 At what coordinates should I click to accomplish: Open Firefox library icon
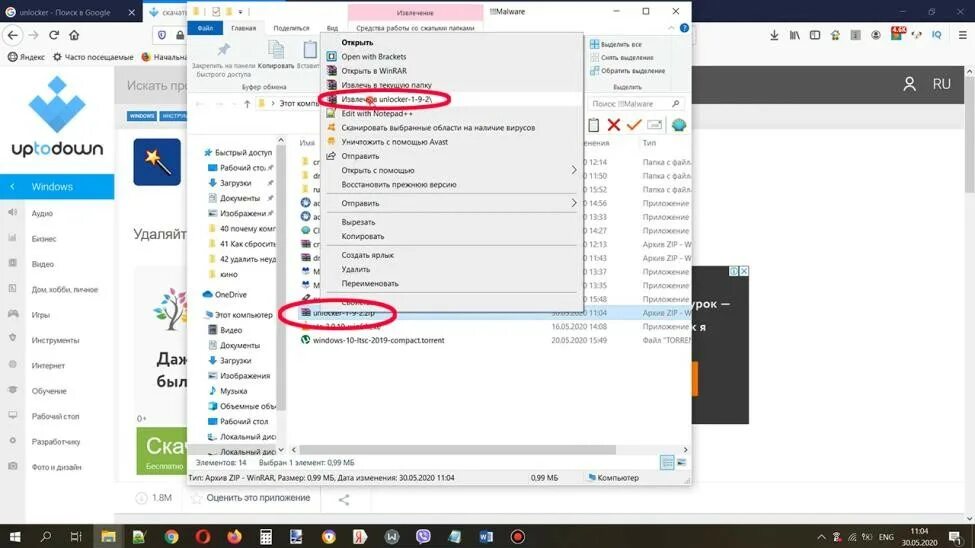(x=795, y=35)
